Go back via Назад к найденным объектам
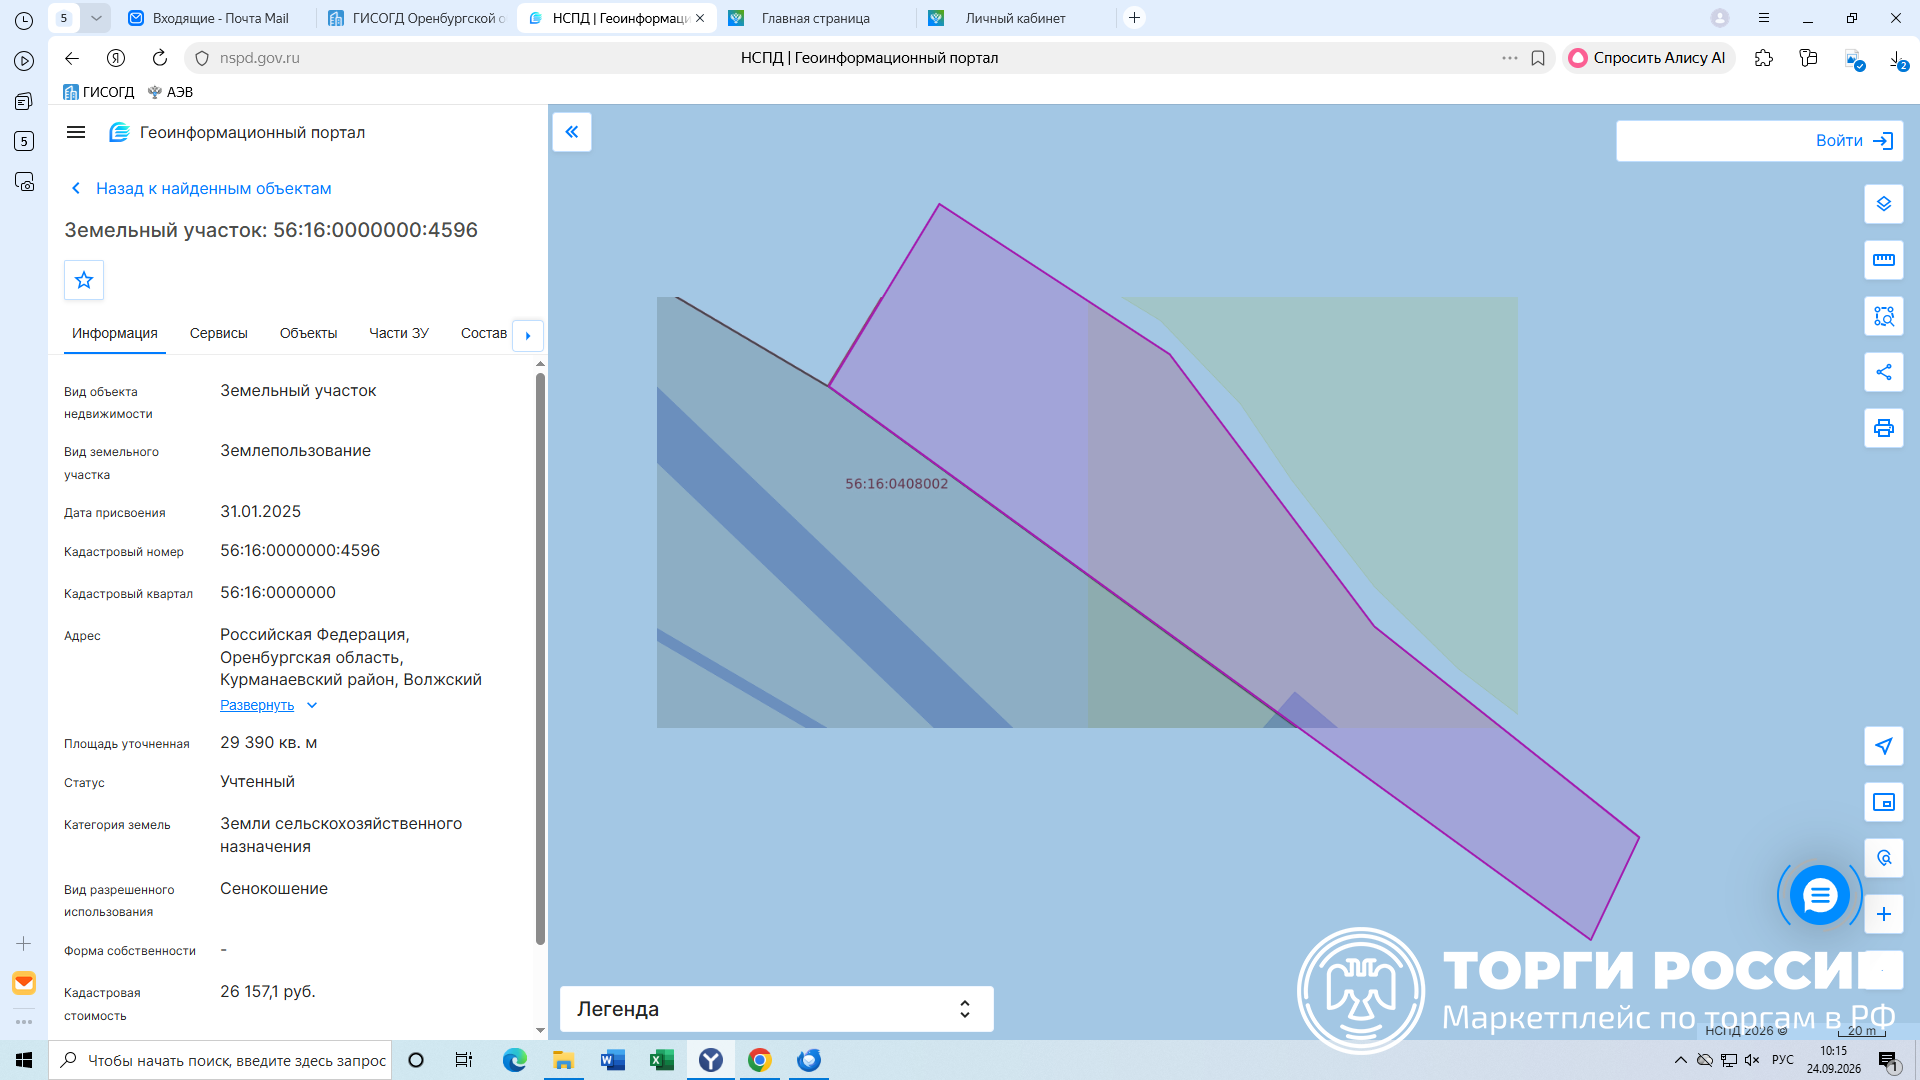 click(x=202, y=188)
